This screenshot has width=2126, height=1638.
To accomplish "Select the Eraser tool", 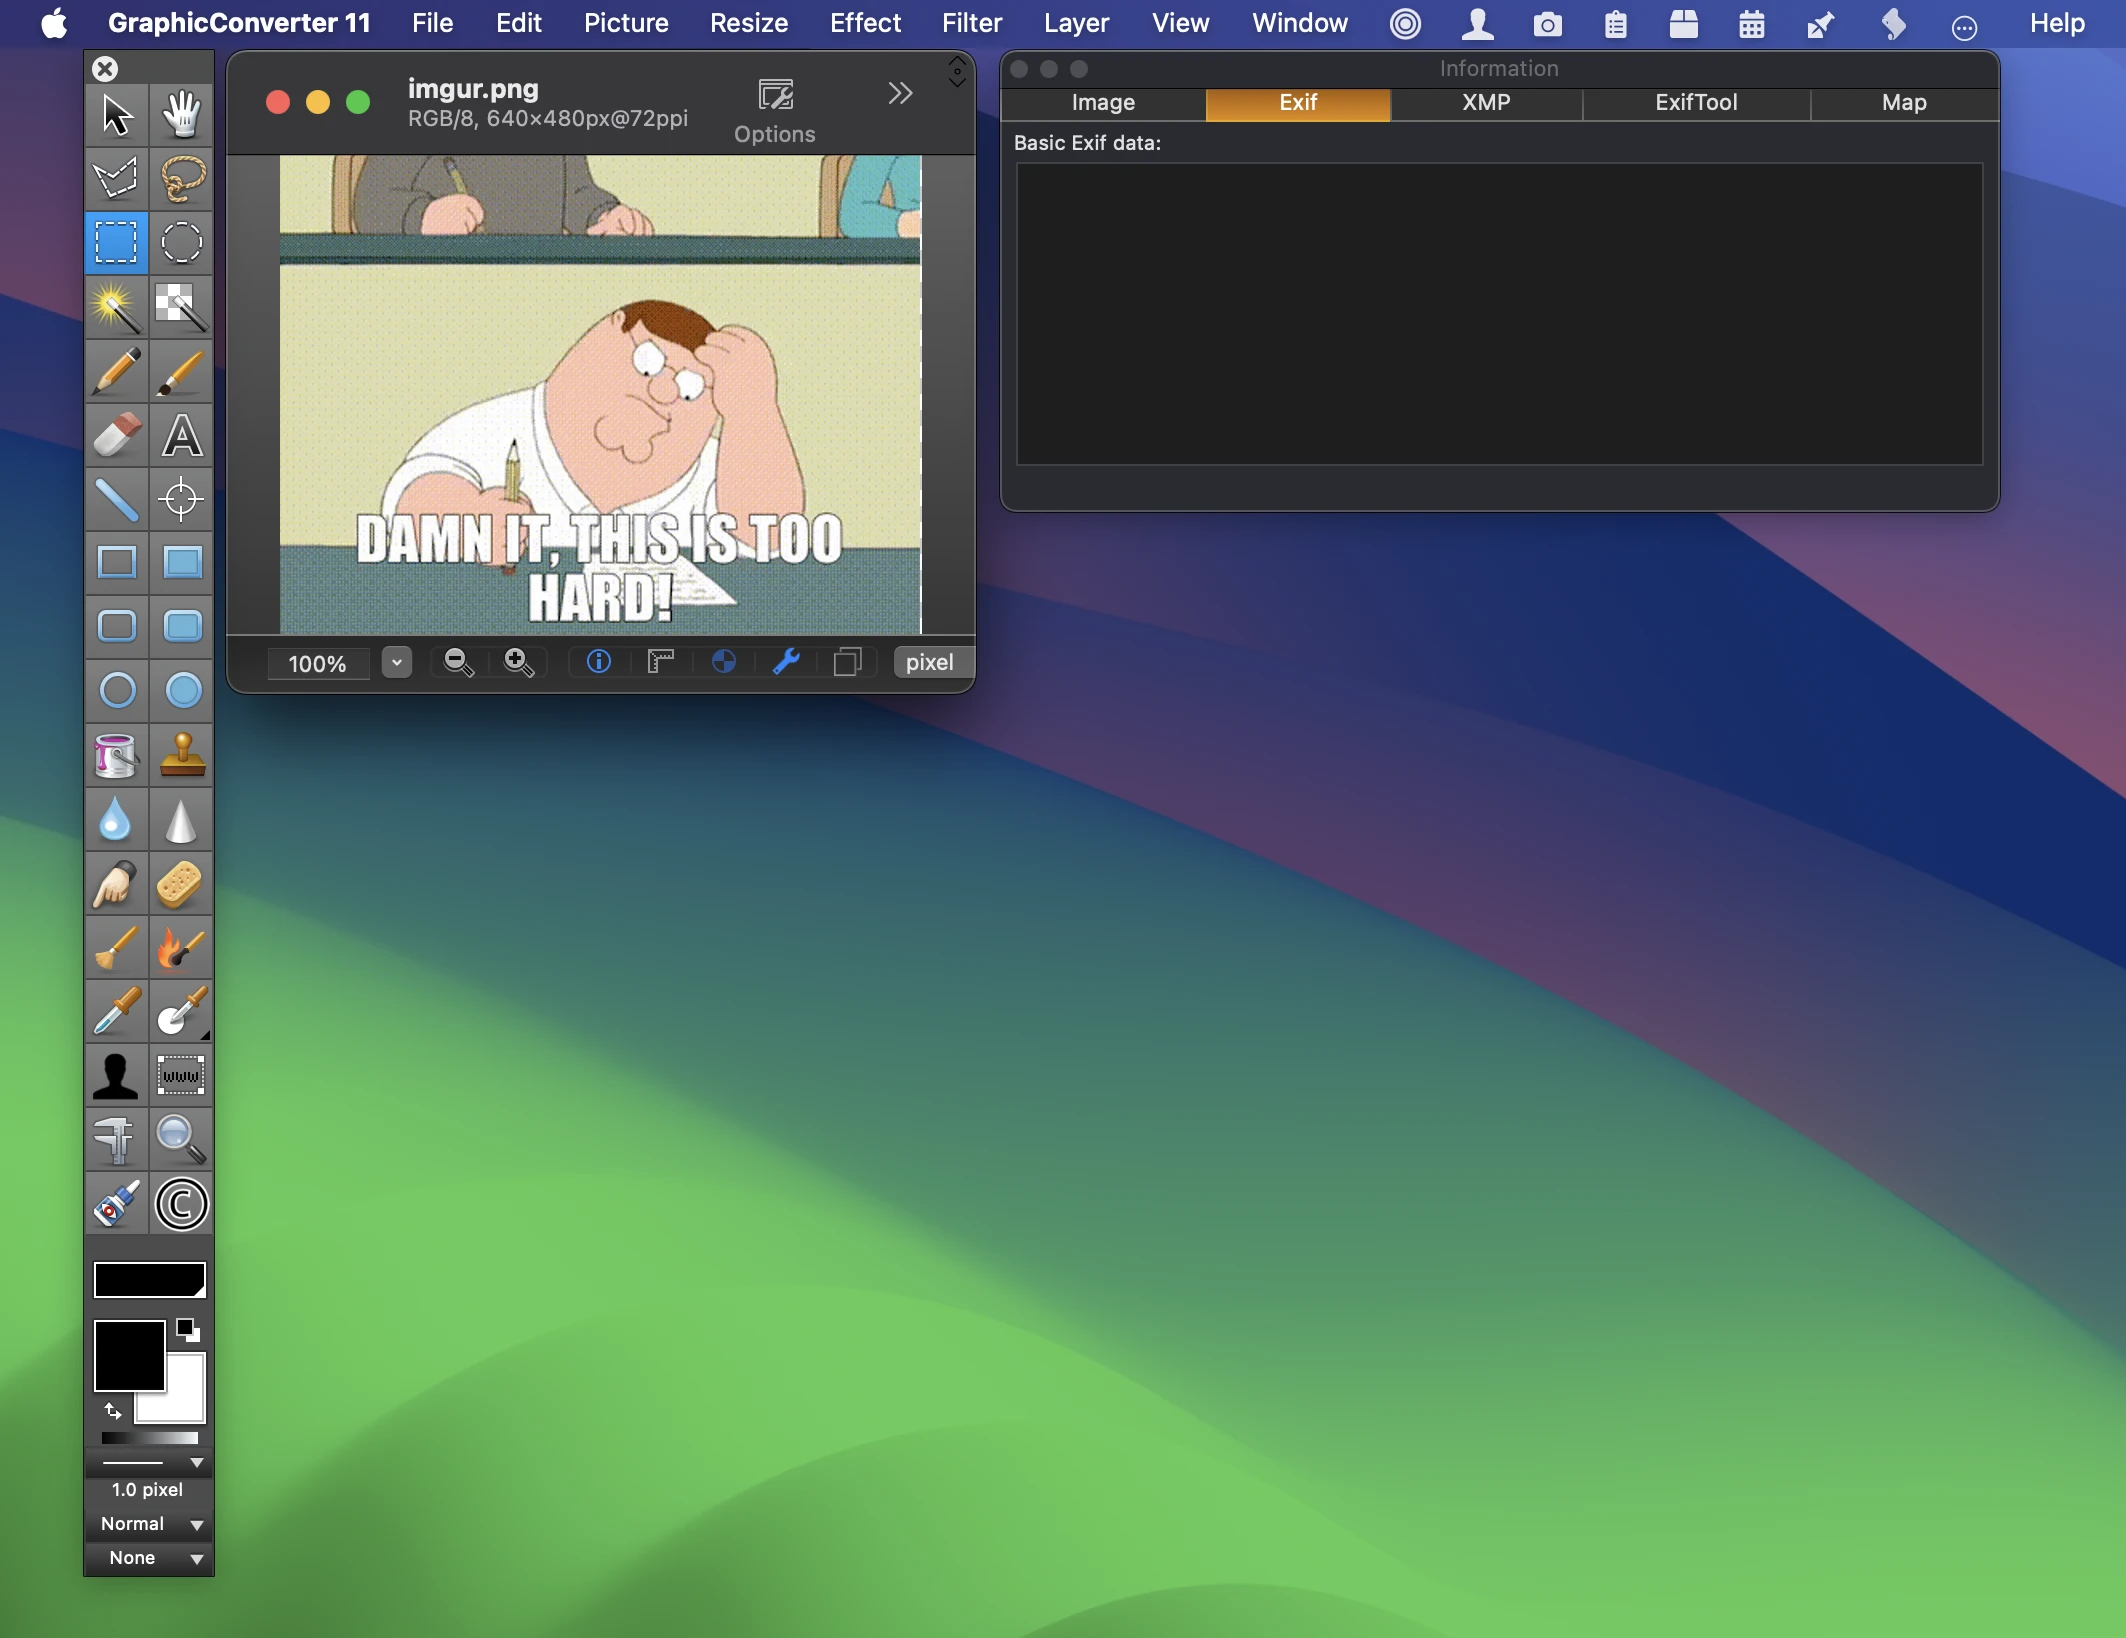I will coord(117,435).
